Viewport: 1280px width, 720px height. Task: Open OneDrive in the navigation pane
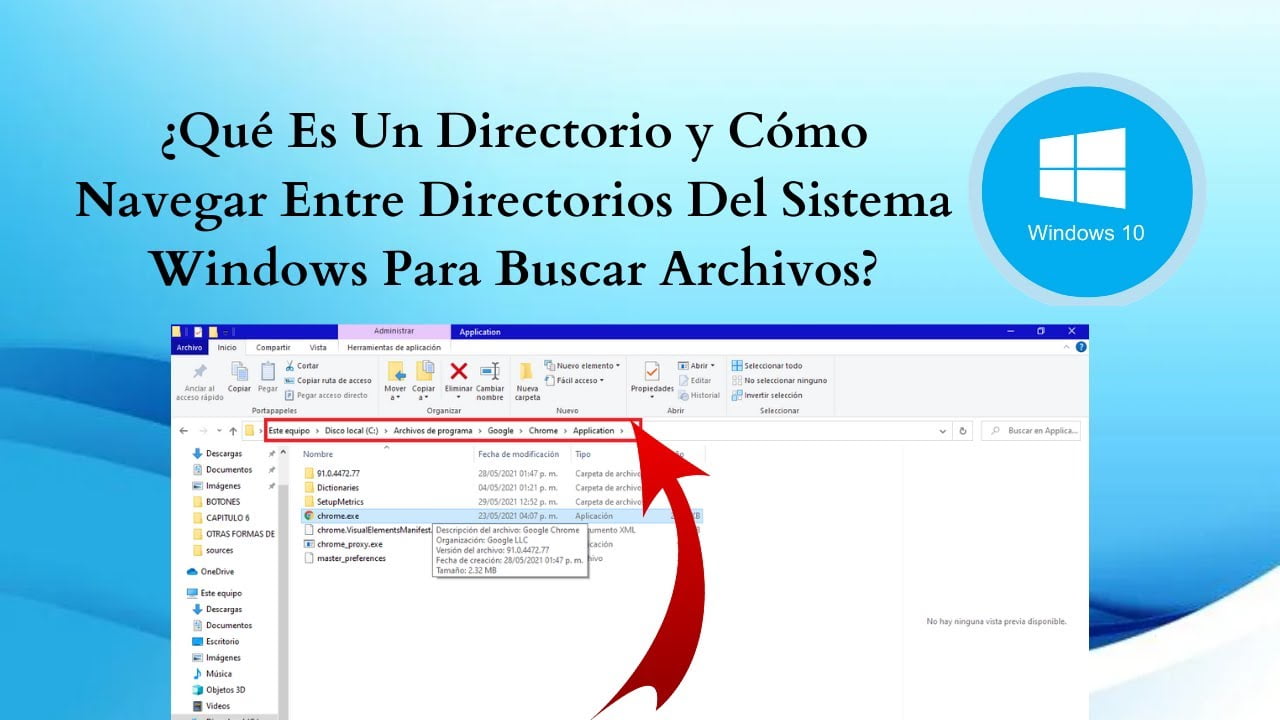(x=210, y=572)
